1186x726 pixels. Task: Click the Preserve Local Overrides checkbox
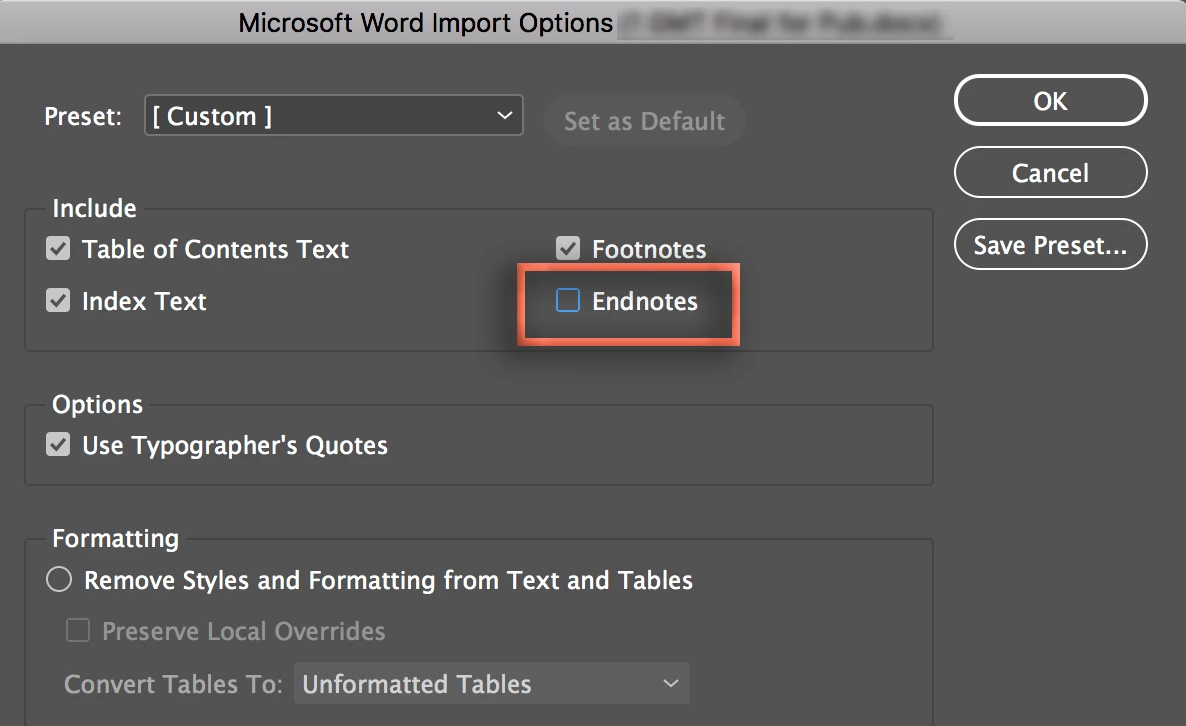pos(77,631)
